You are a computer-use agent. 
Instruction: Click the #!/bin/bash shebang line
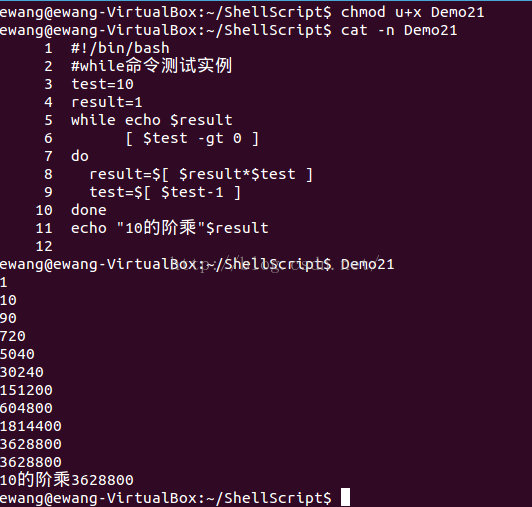coord(120,48)
